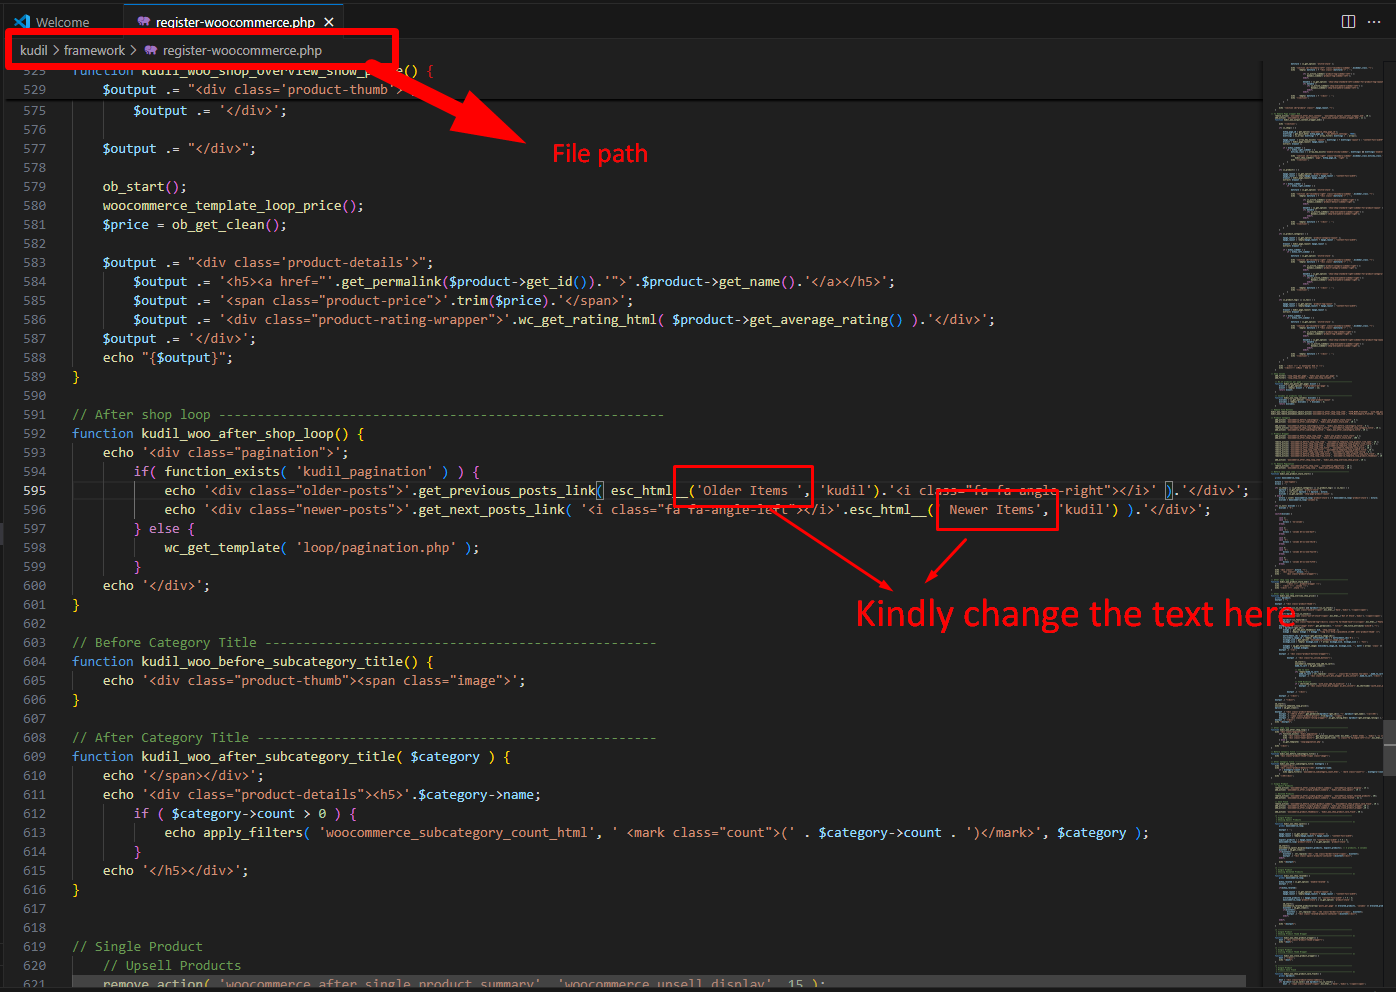
Task: Select line number 609 in gutter
Action: (35, 757)
